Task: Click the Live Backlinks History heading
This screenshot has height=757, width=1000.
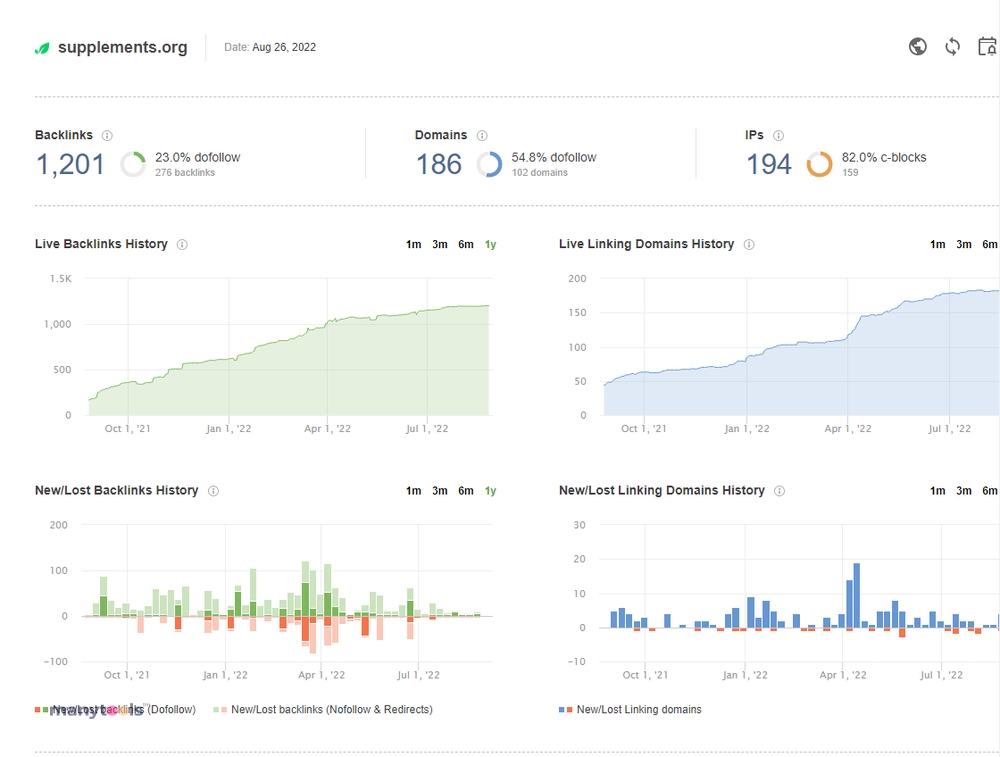Action: click(101, 244)
